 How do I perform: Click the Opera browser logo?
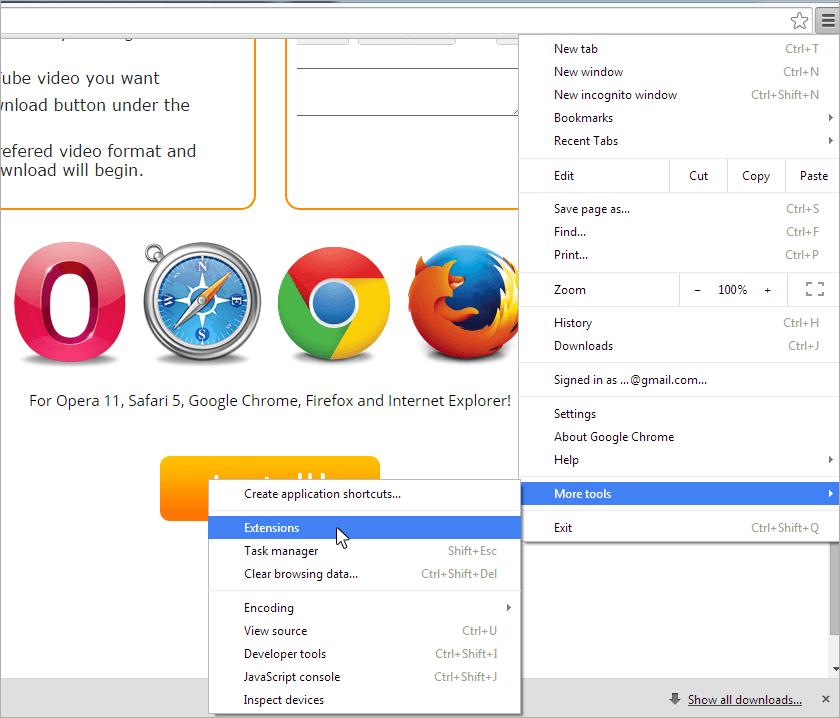coord(70,302)
